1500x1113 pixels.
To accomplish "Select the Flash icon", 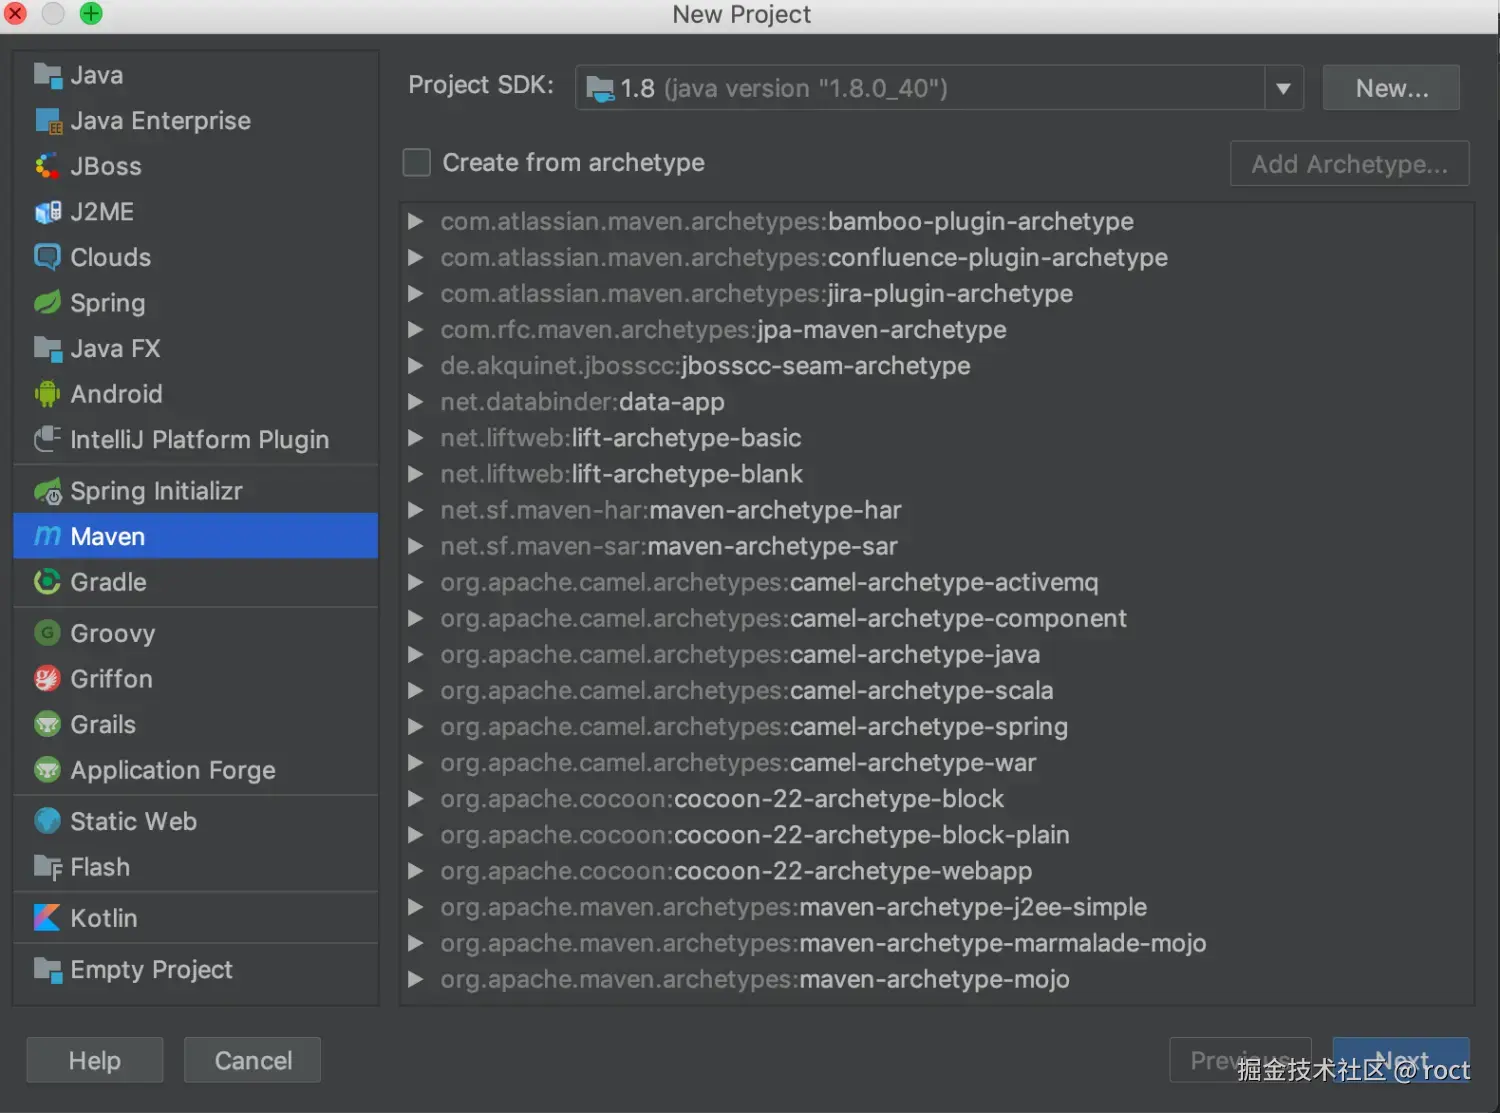I will coord(47,867).
